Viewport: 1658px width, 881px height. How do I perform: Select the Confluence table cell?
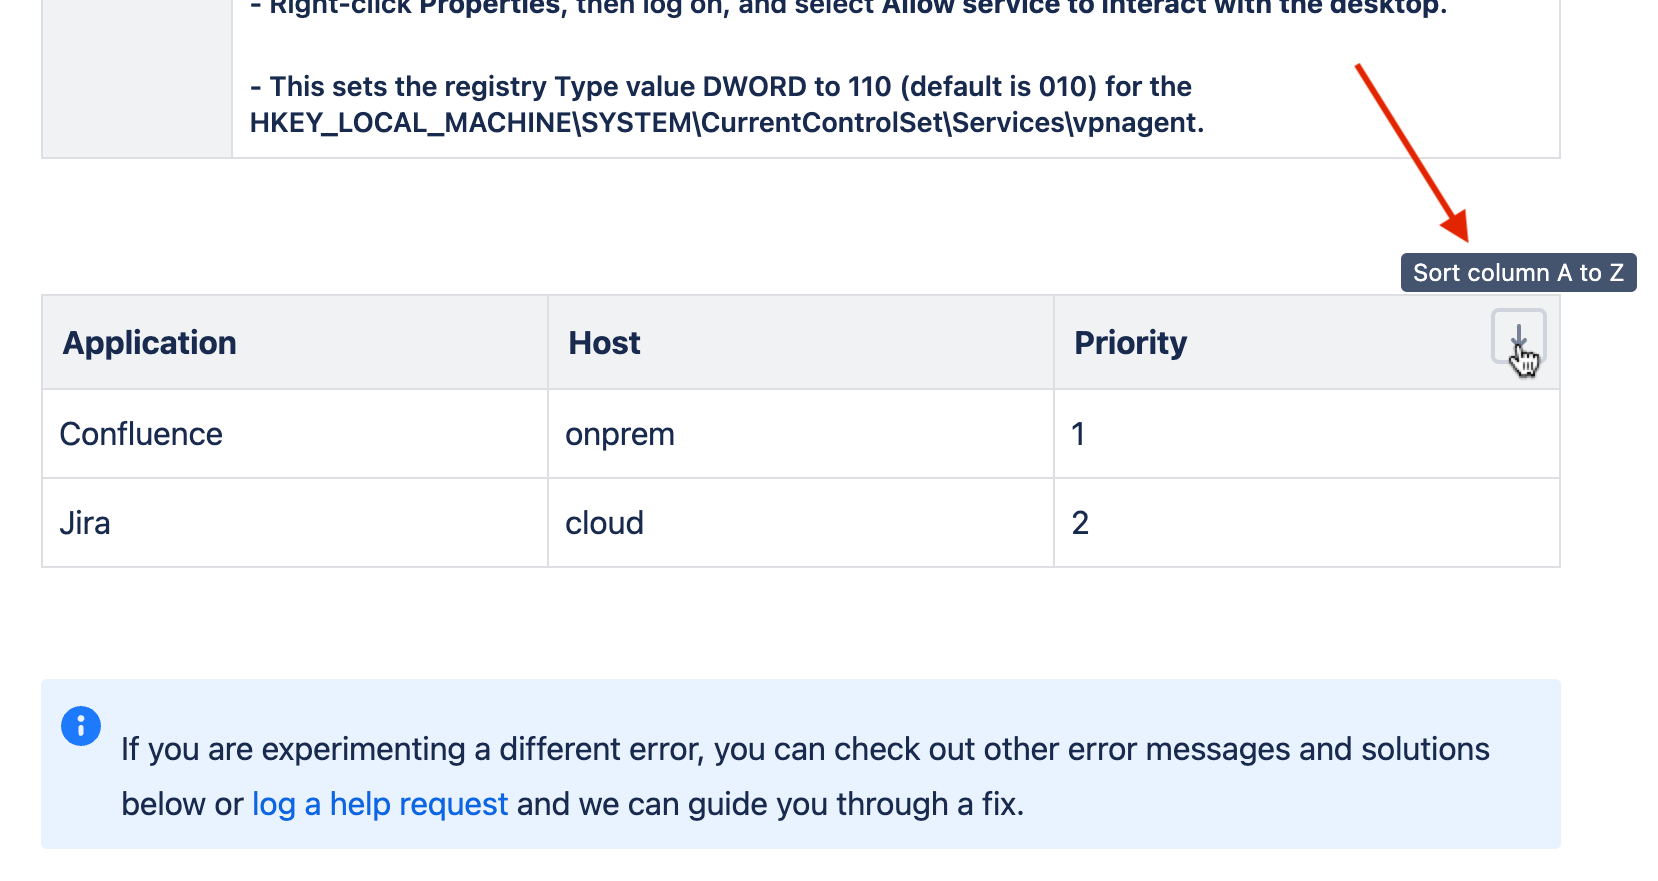(141, 433)
